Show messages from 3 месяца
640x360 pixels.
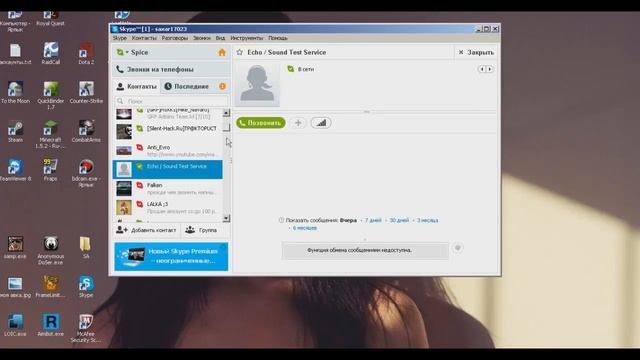tap(427, 220)
